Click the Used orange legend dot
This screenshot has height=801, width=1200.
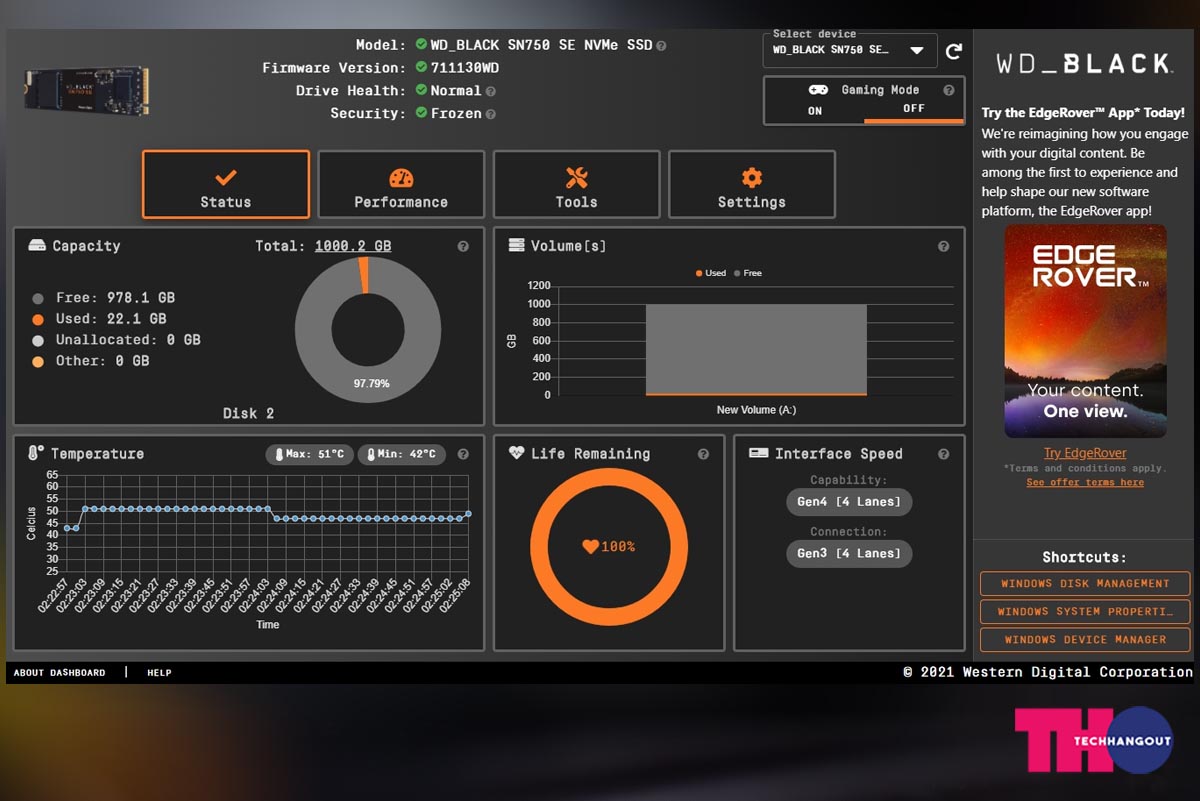pos(38,319)
